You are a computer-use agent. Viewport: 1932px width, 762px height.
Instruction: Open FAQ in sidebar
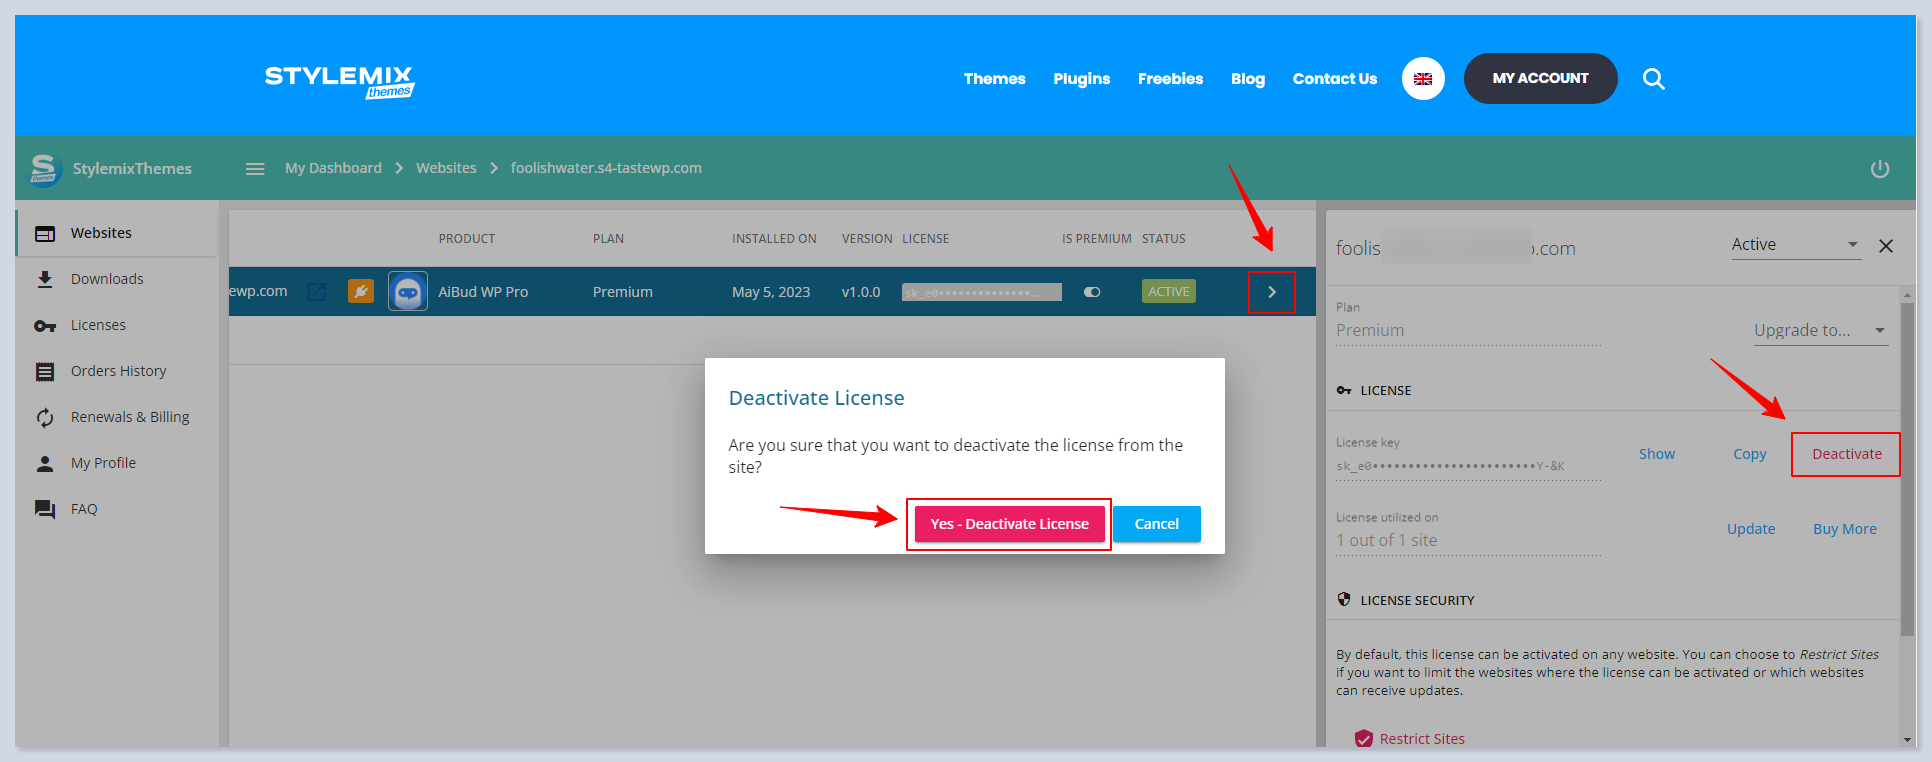pos(116,509)
